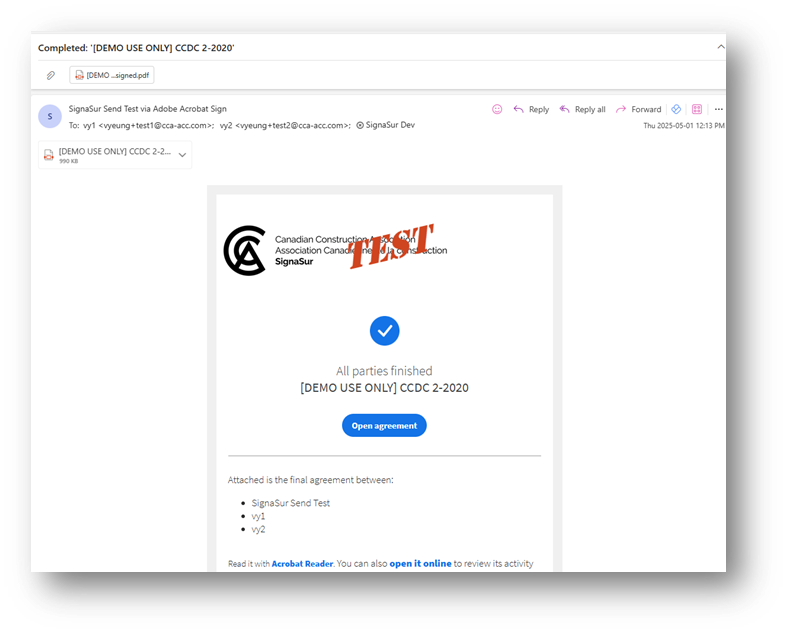Open the pink apps grid icon
This screenshot has height=634, width=788.
click(697, 109)
